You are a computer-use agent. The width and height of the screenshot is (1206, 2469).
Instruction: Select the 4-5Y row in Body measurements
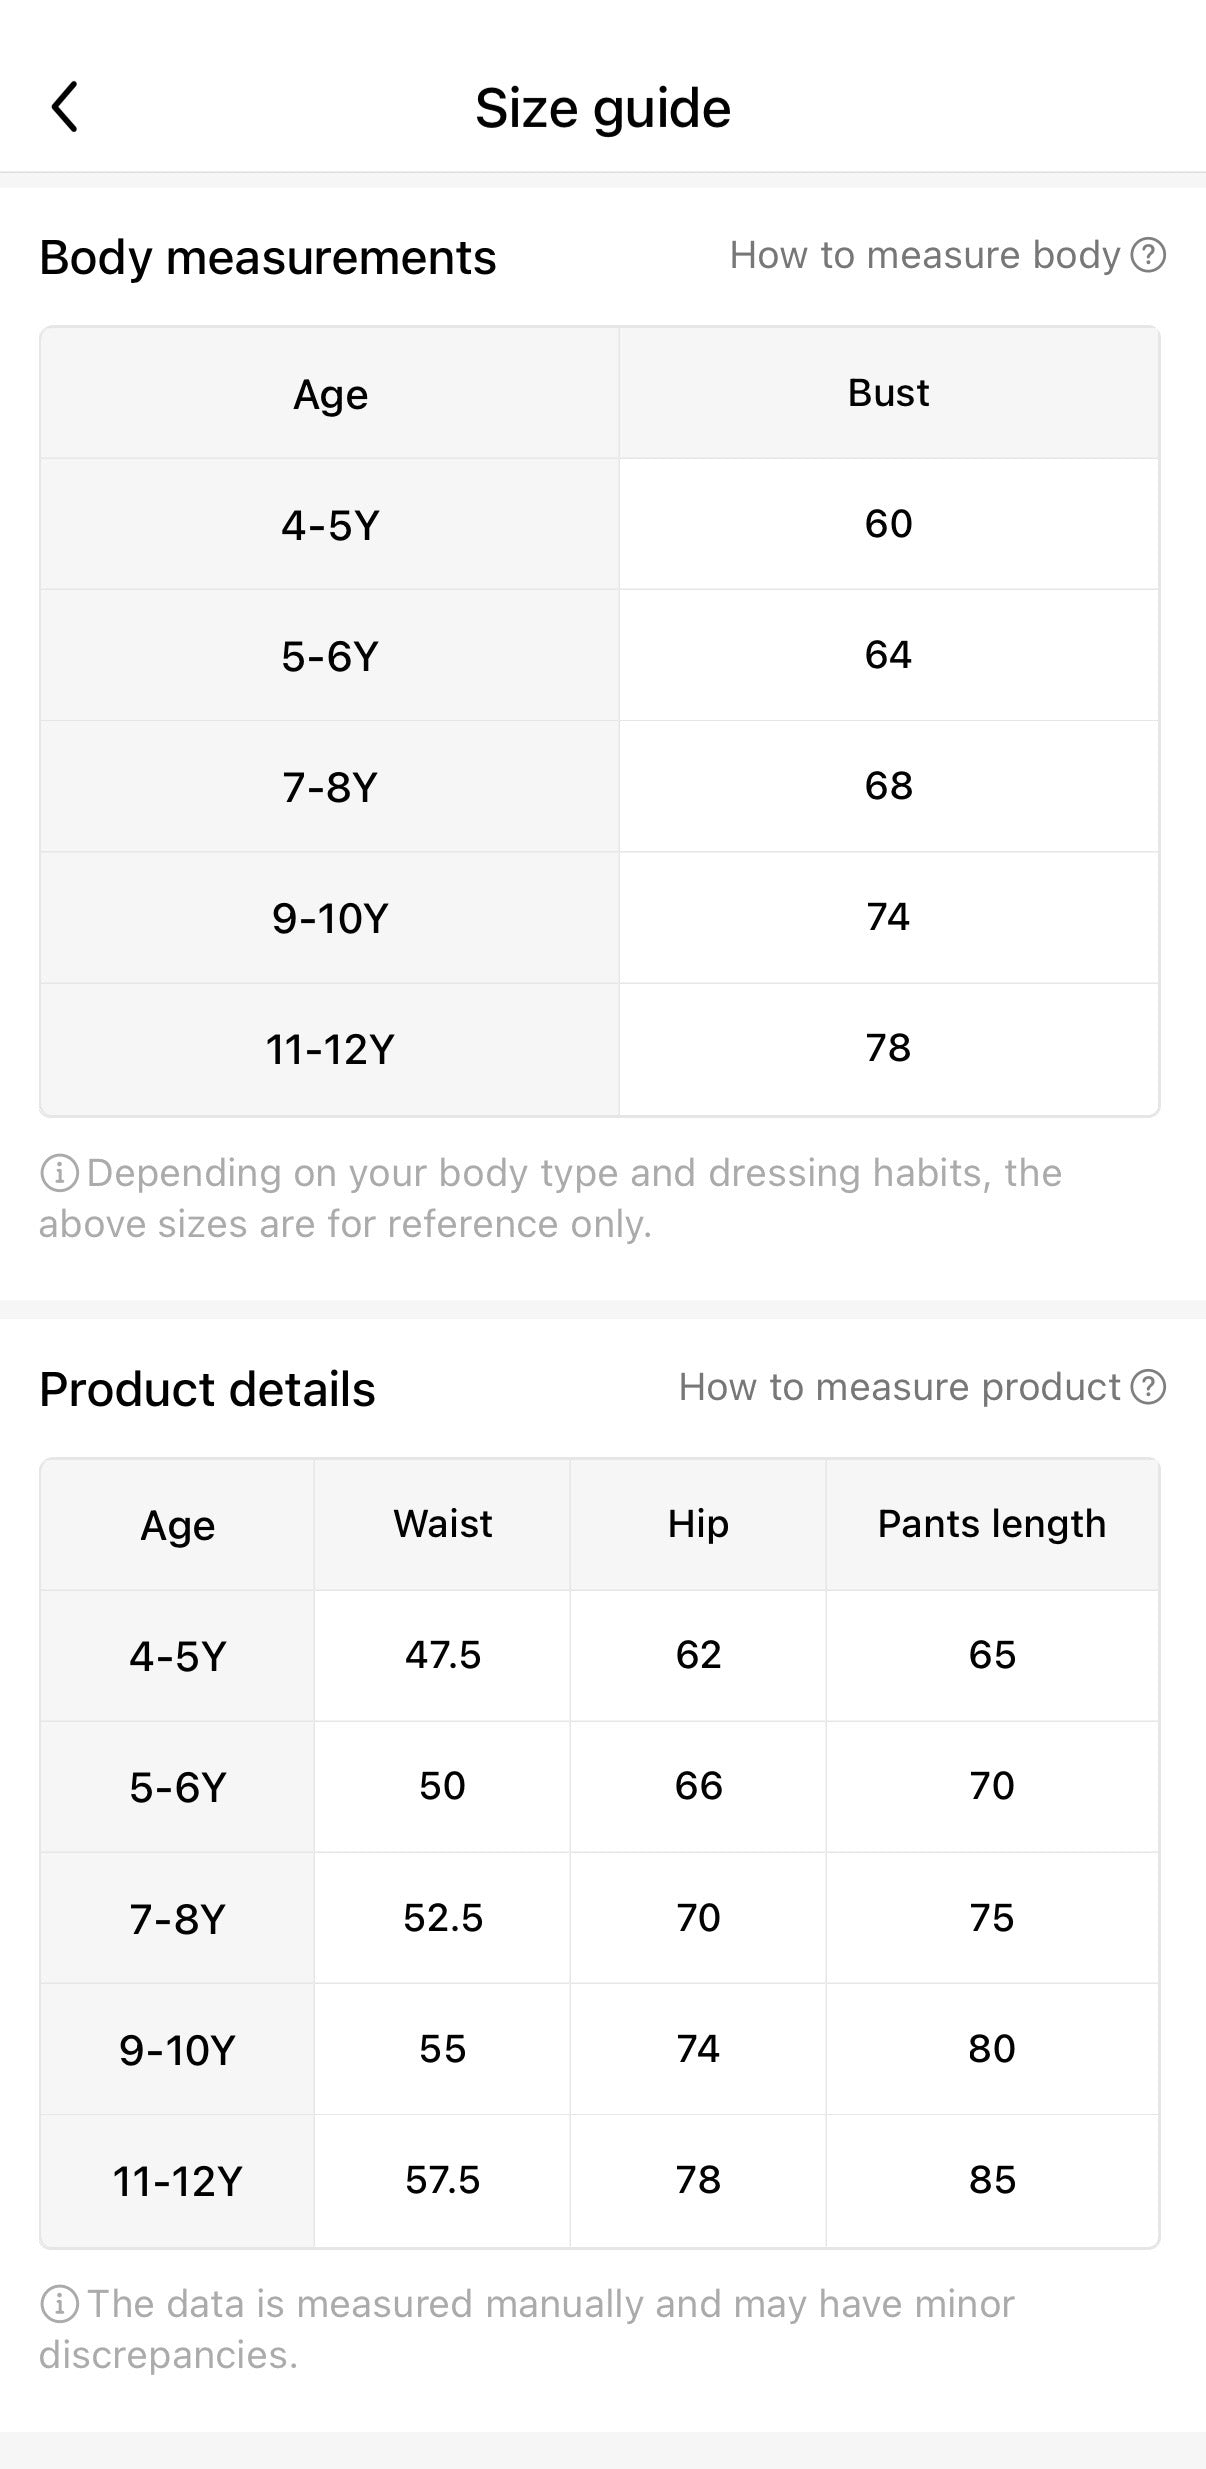tap(330, 523)
